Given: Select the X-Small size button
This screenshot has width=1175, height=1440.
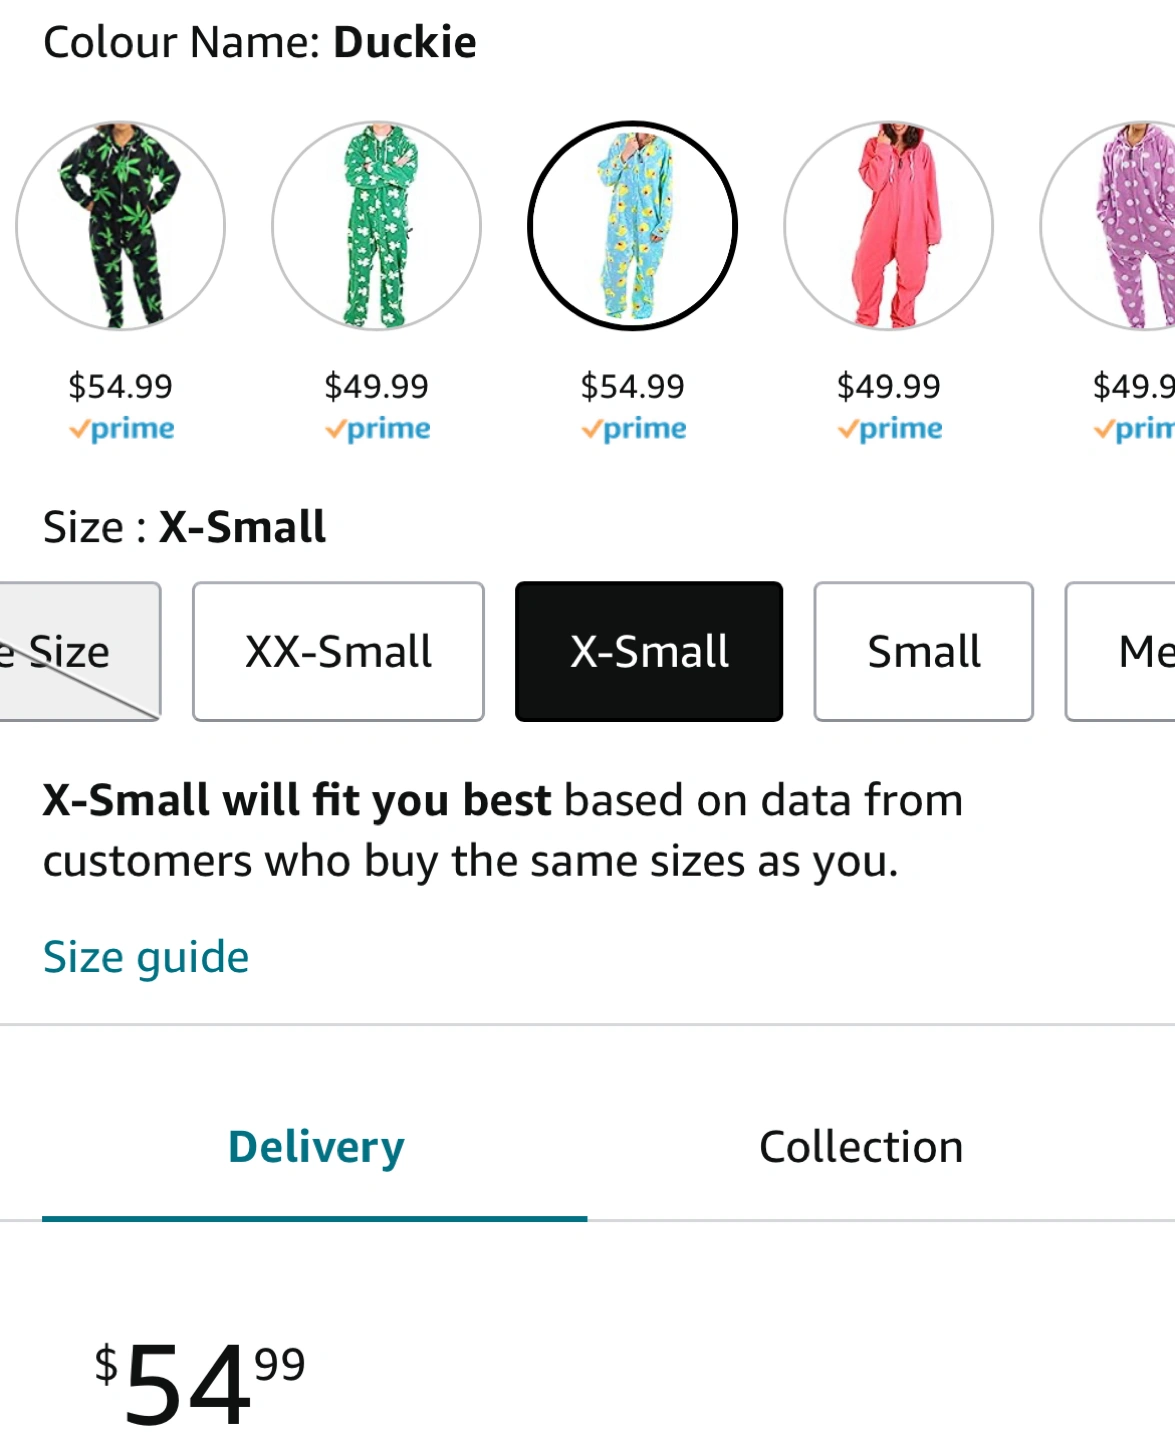Looking at the screenshot, I should (649, 651).
